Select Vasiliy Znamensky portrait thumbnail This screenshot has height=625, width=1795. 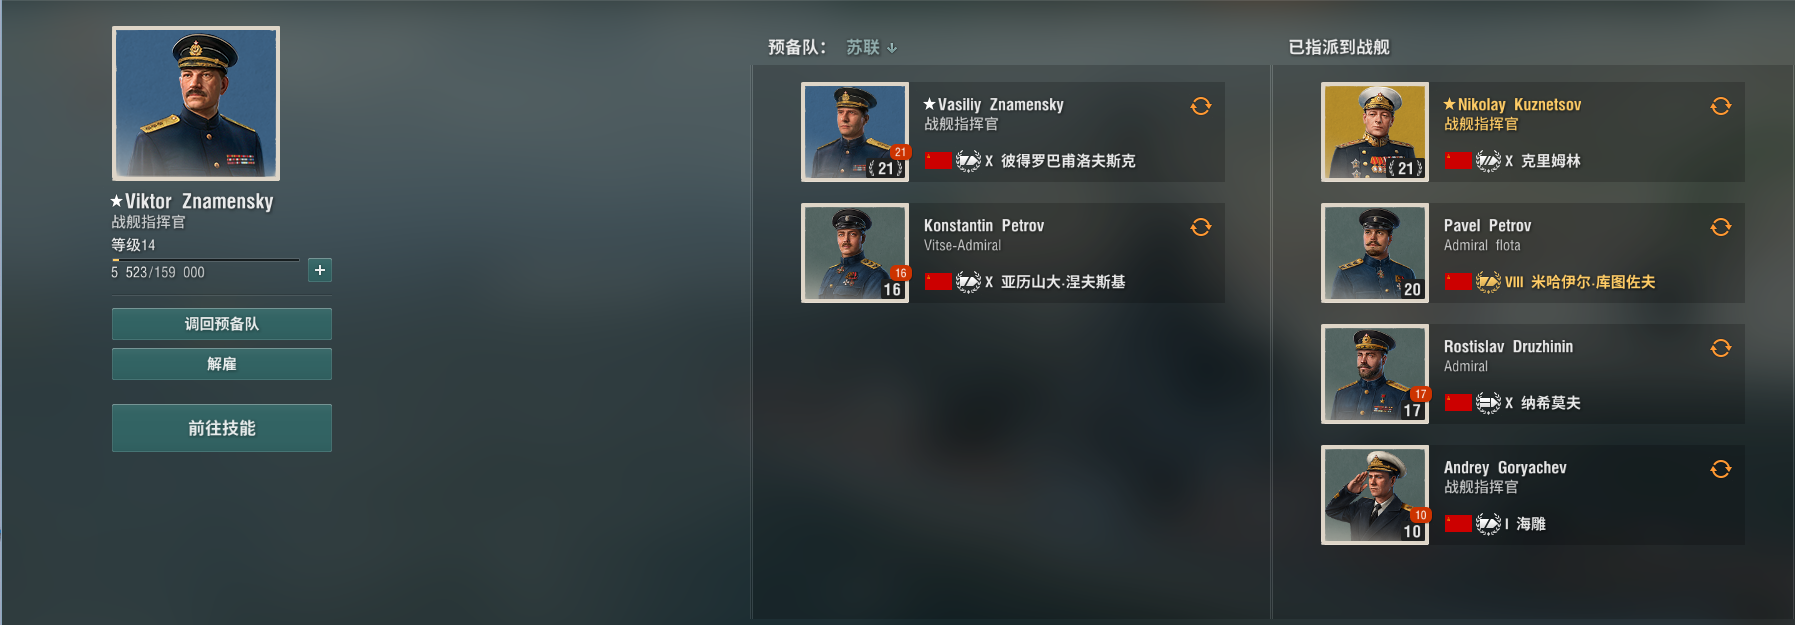855,132
